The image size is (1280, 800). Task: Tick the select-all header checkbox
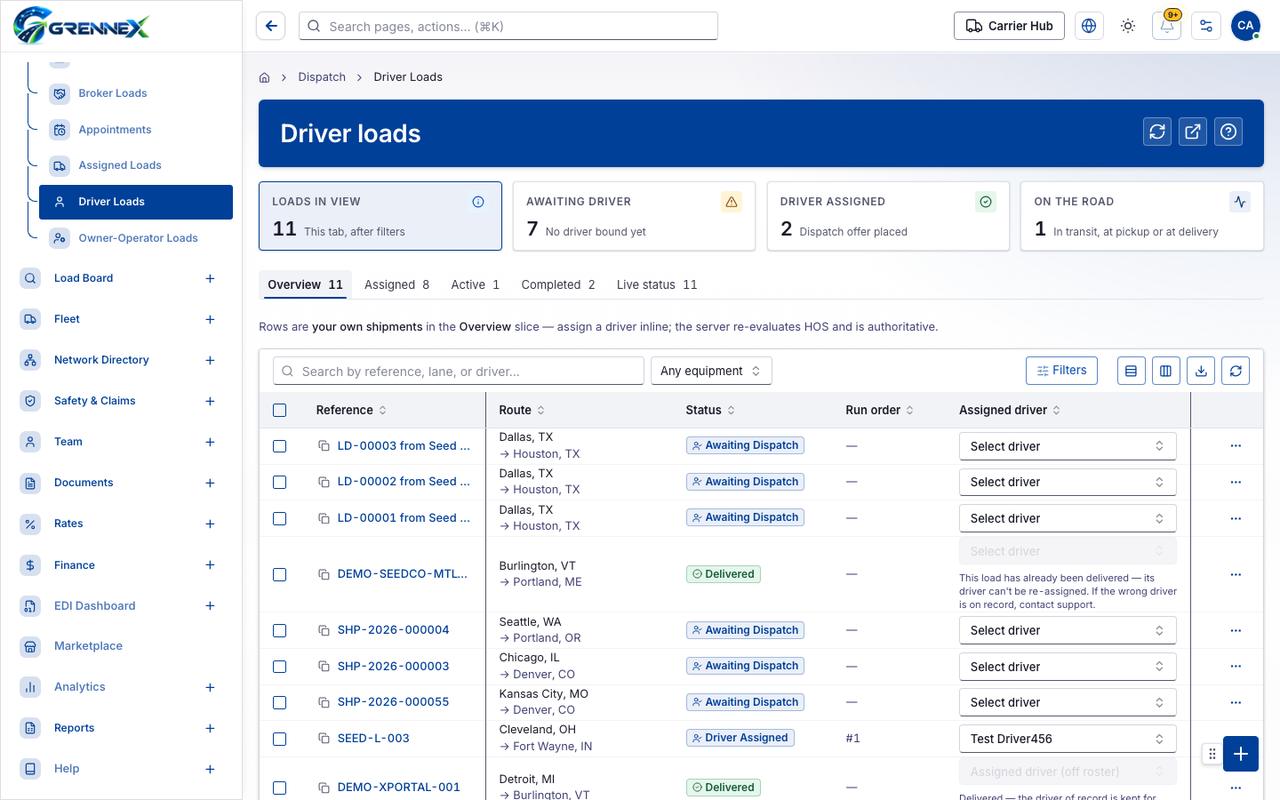tap(280, 410)
